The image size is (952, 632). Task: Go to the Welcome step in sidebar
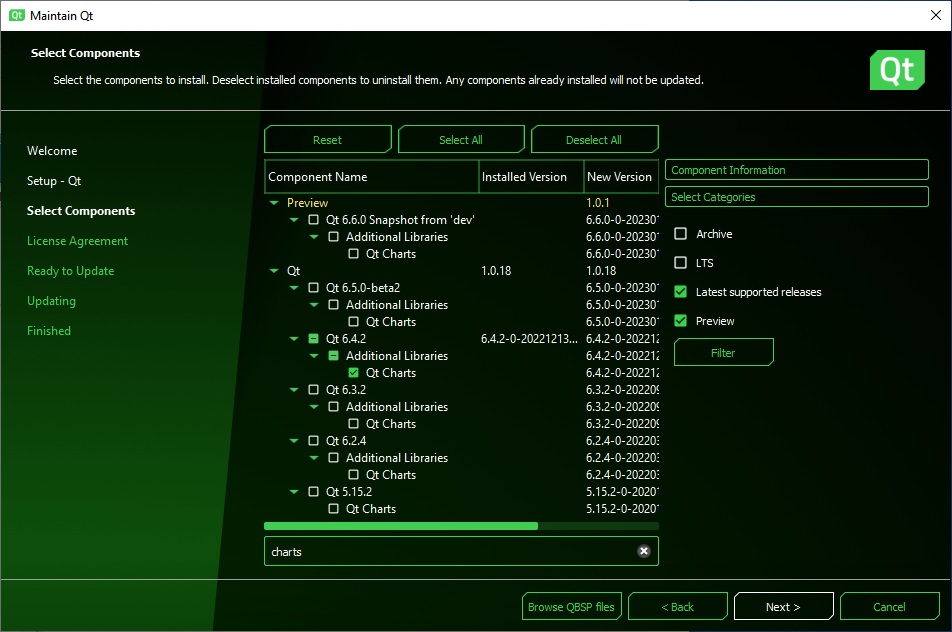click(x=52, y=151)
